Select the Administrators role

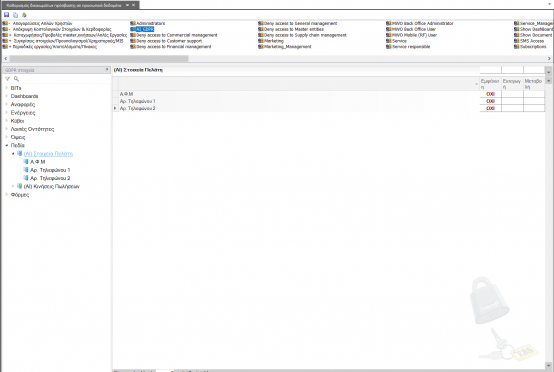pos(151,23)
